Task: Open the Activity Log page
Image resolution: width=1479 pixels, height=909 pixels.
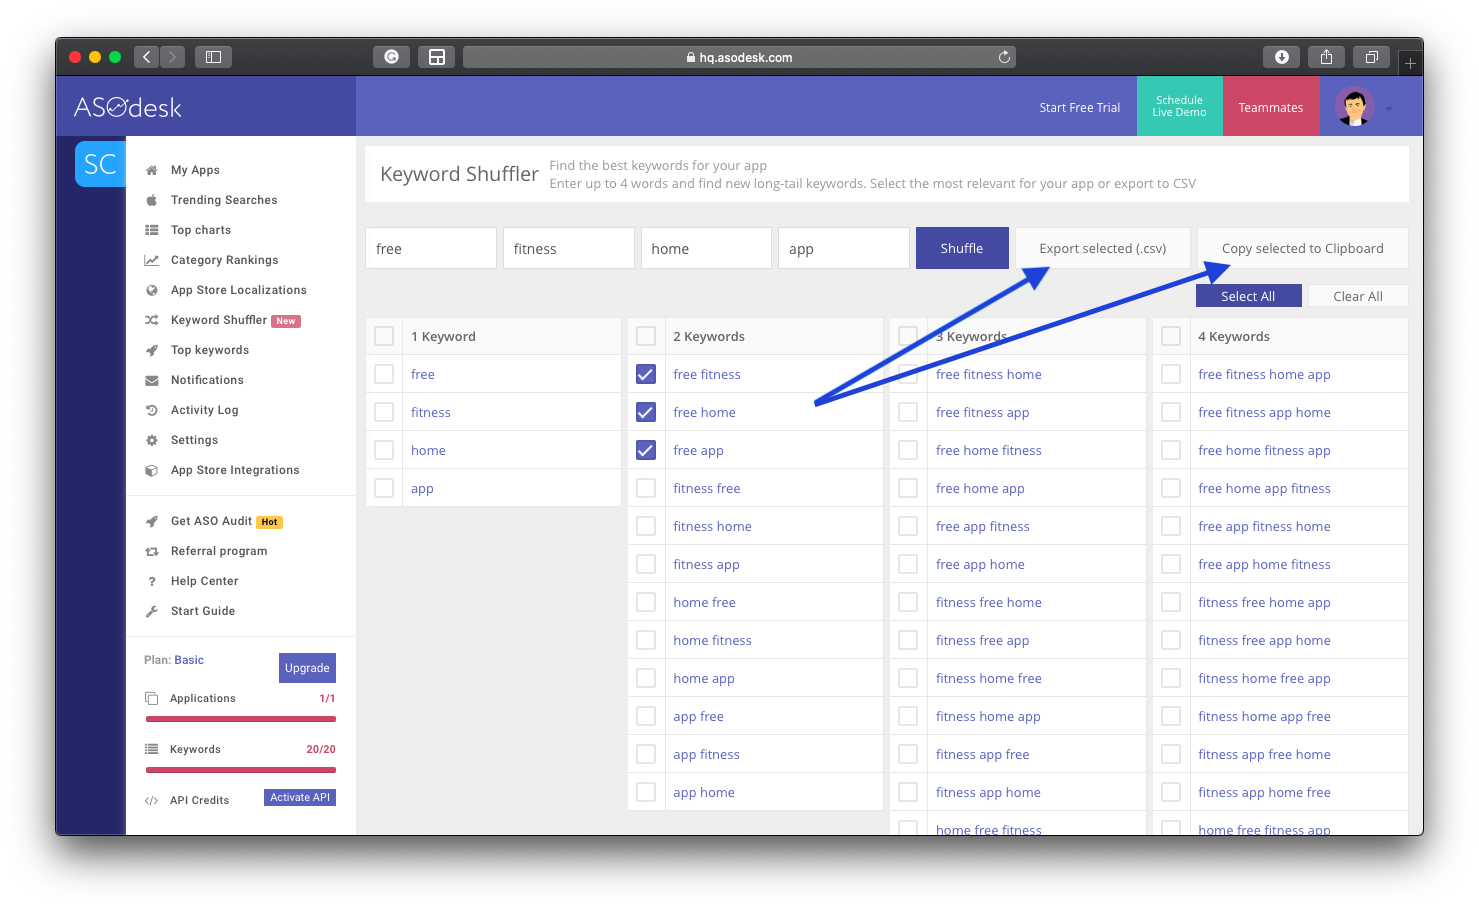Action: pos(204,410)
